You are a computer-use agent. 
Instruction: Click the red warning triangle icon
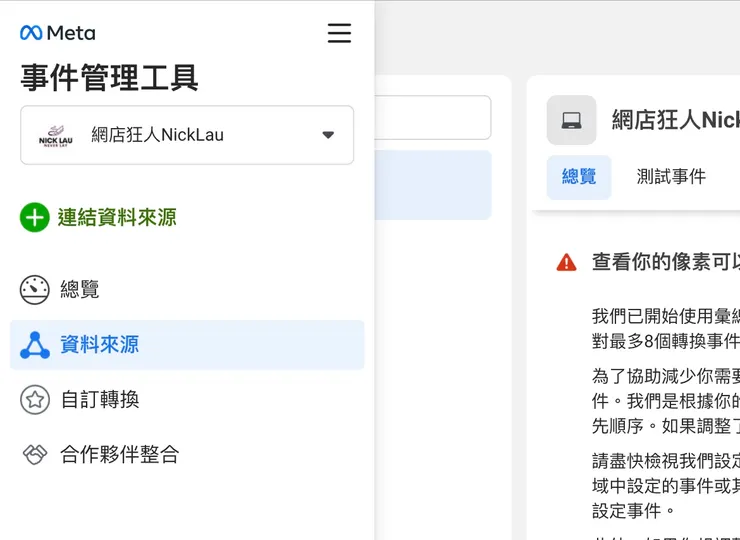(x=566, y=262)
